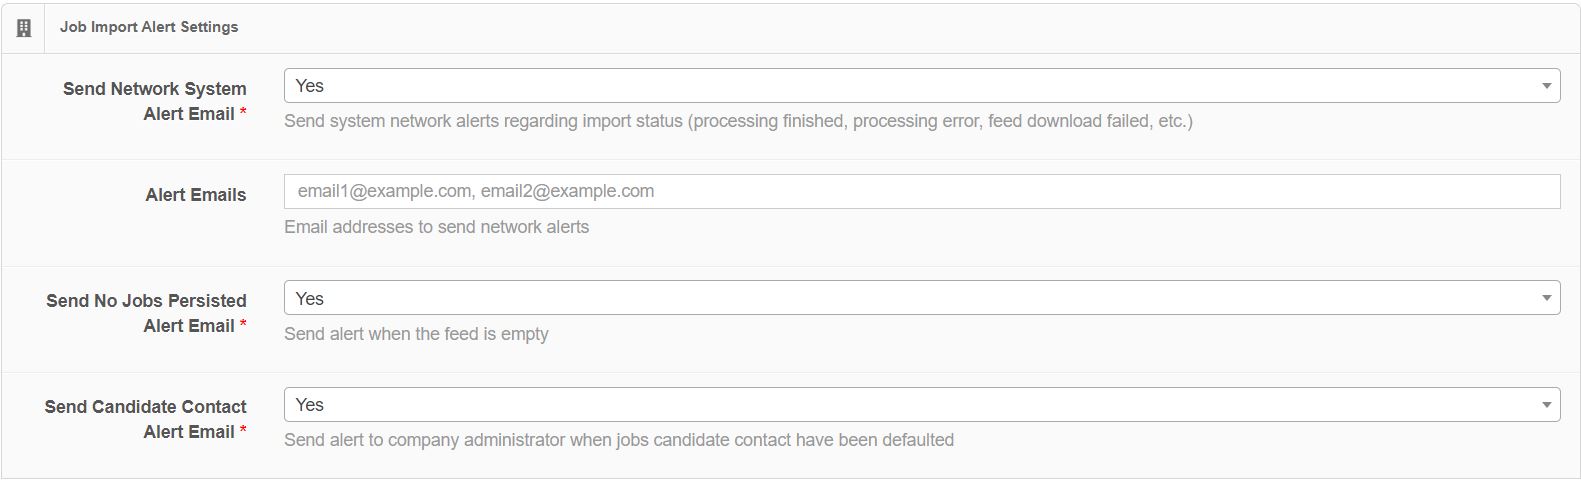Focus the Alert Emails input field
The width and height of the screenshot is (1581, 482).
pos(922,192)
